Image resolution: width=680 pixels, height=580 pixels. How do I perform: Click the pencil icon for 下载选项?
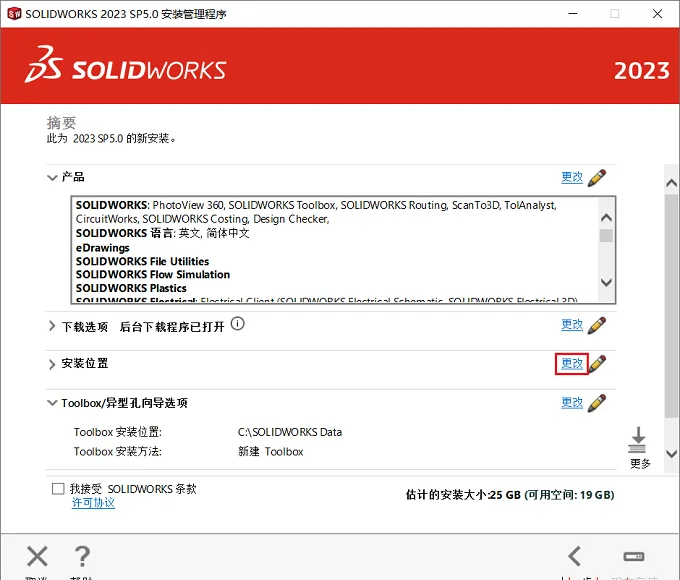pyautogui.click(x=597, y=325)
